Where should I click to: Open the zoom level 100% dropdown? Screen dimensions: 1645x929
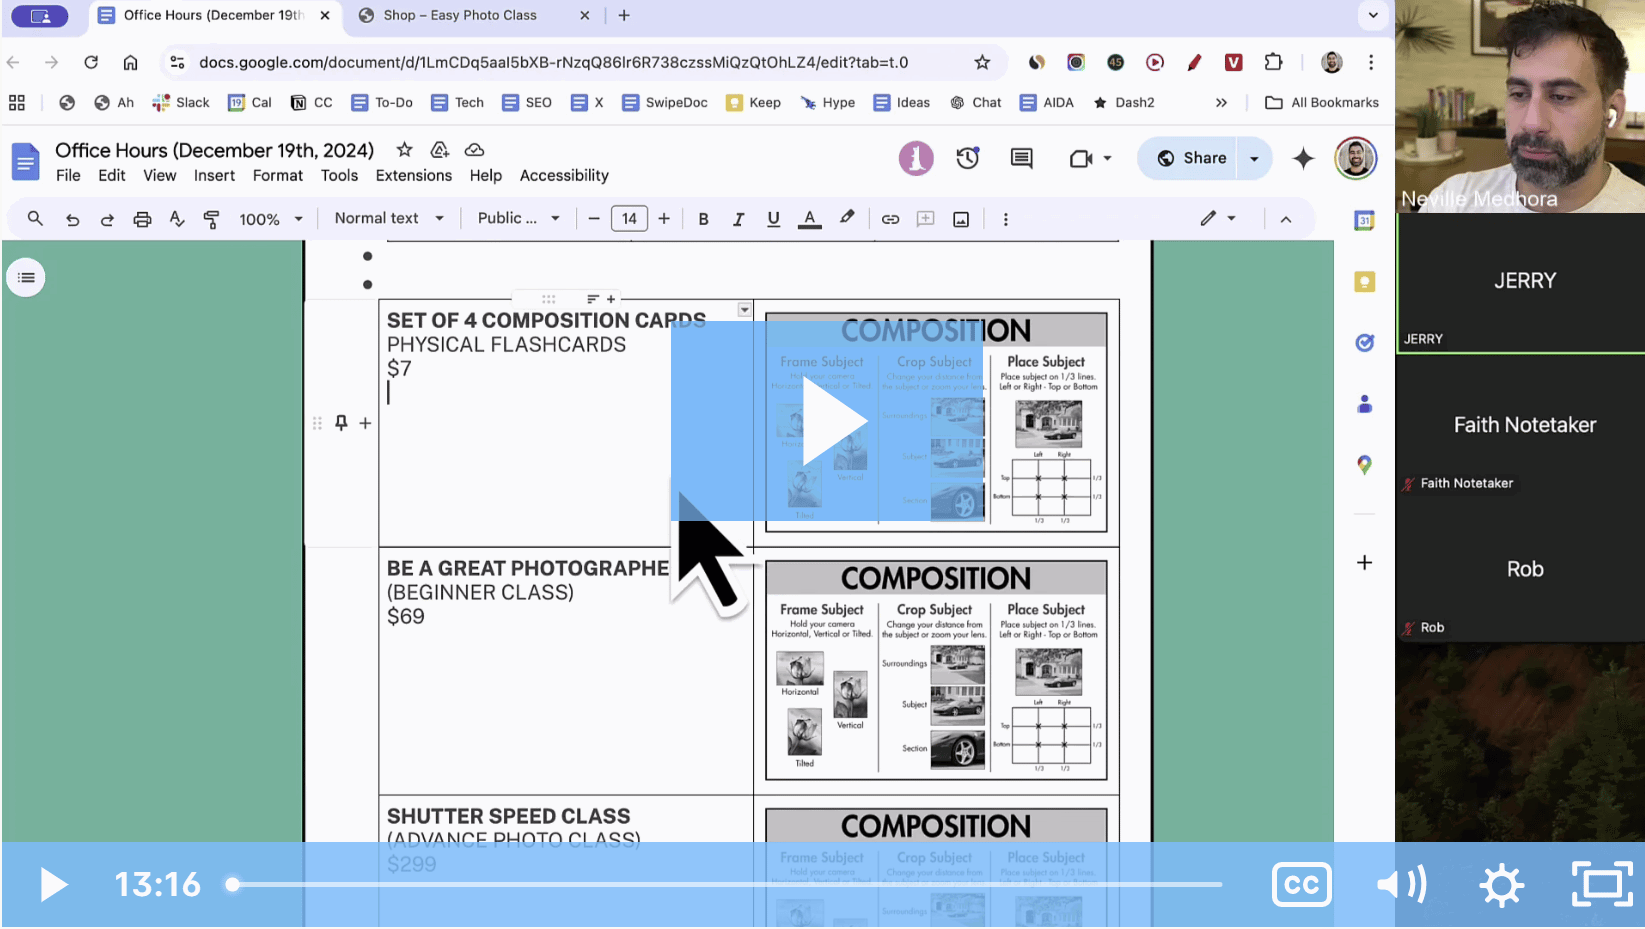[270, 219]
